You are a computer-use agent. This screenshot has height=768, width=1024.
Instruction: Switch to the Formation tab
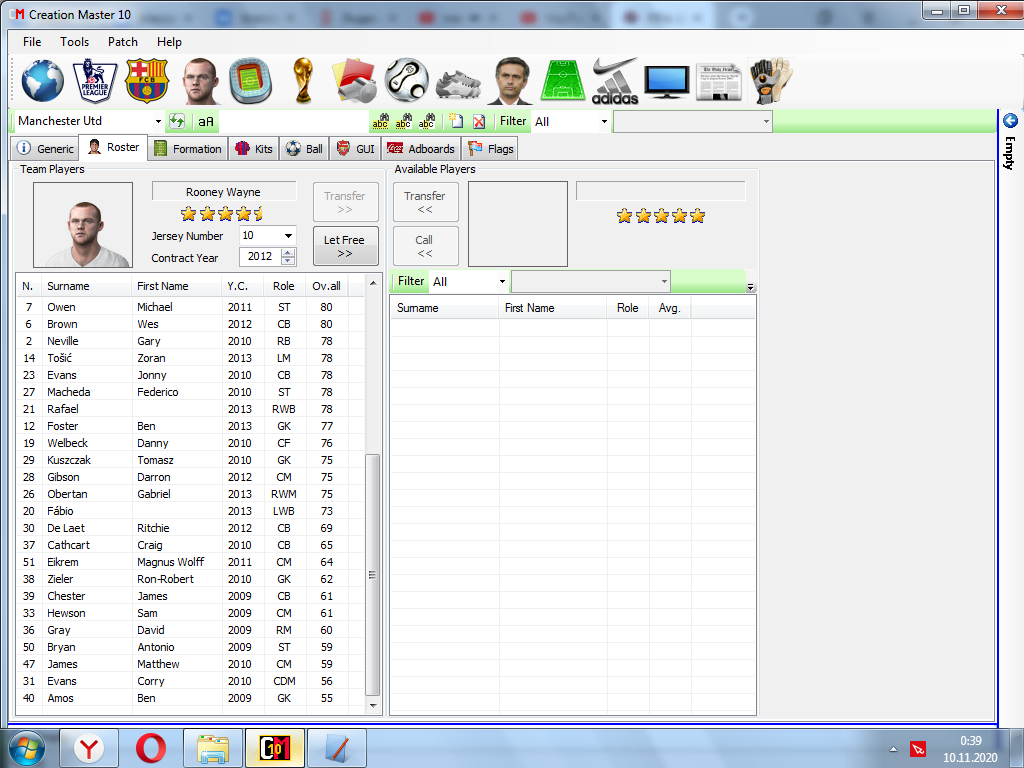pyautogui.click(x=187, y=149)
